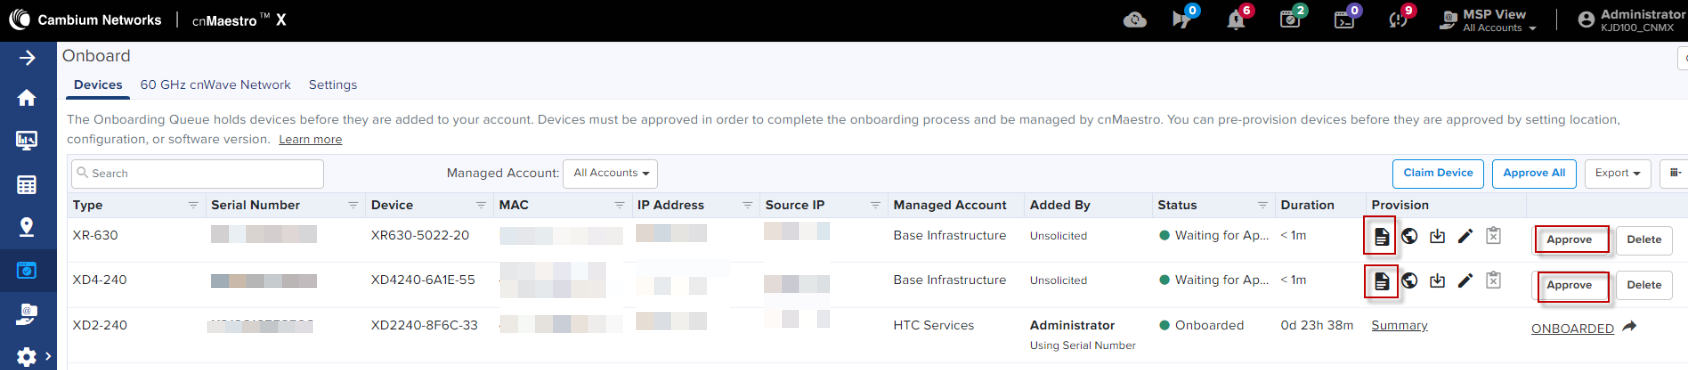Click the Added By column header
1688x370 pixels.
click(1060, 205)
